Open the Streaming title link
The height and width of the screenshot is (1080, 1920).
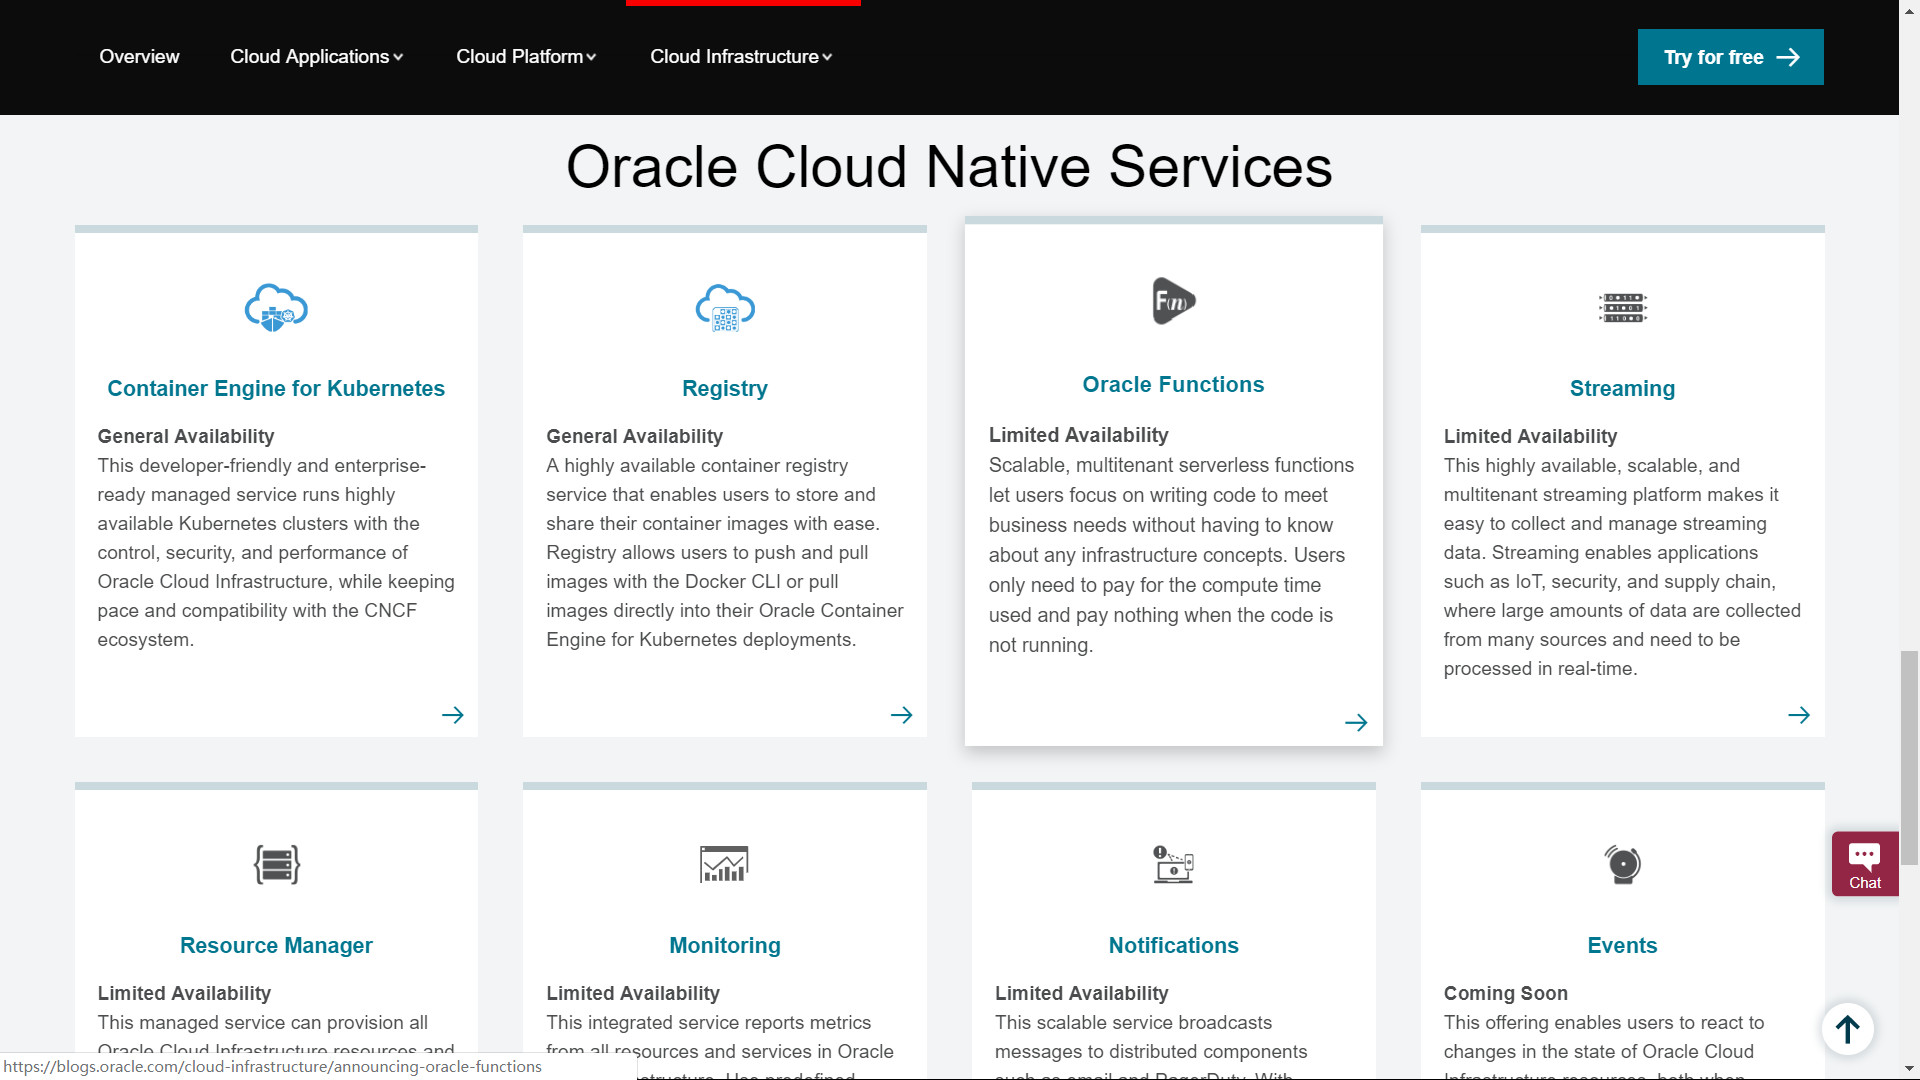[x=1622, y=389]
